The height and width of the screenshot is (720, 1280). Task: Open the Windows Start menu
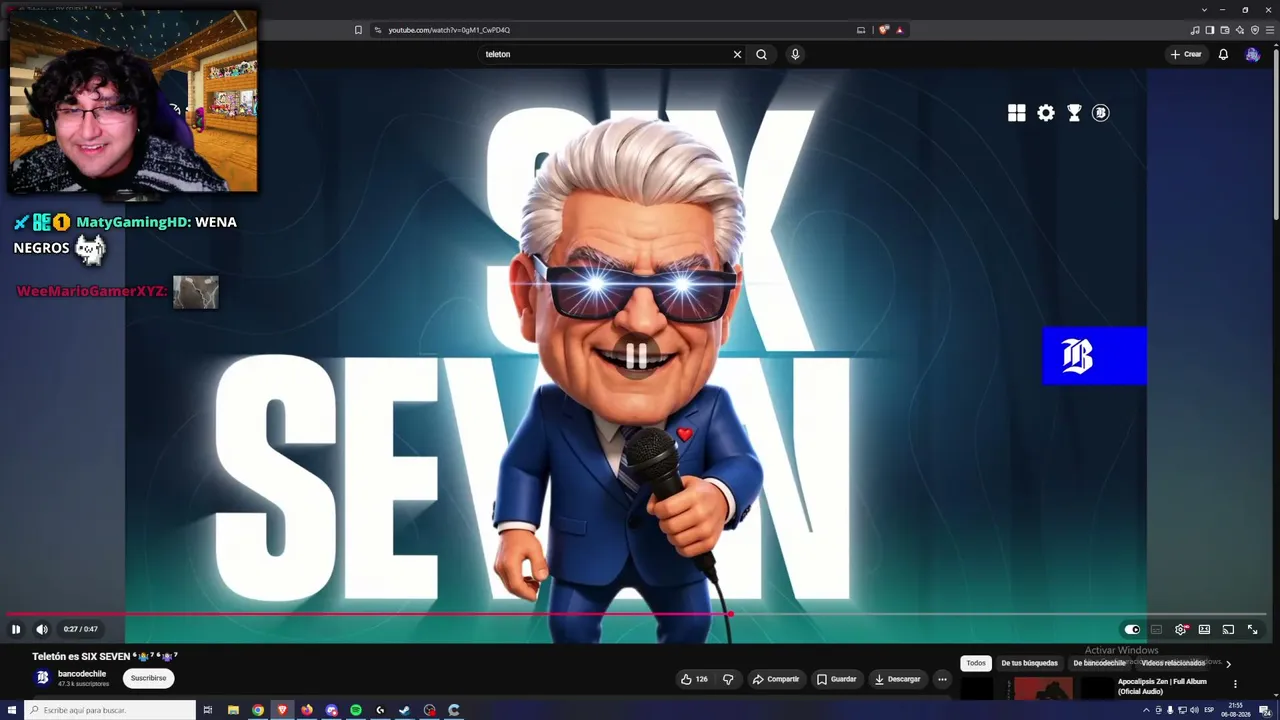[x=12, y=710]
